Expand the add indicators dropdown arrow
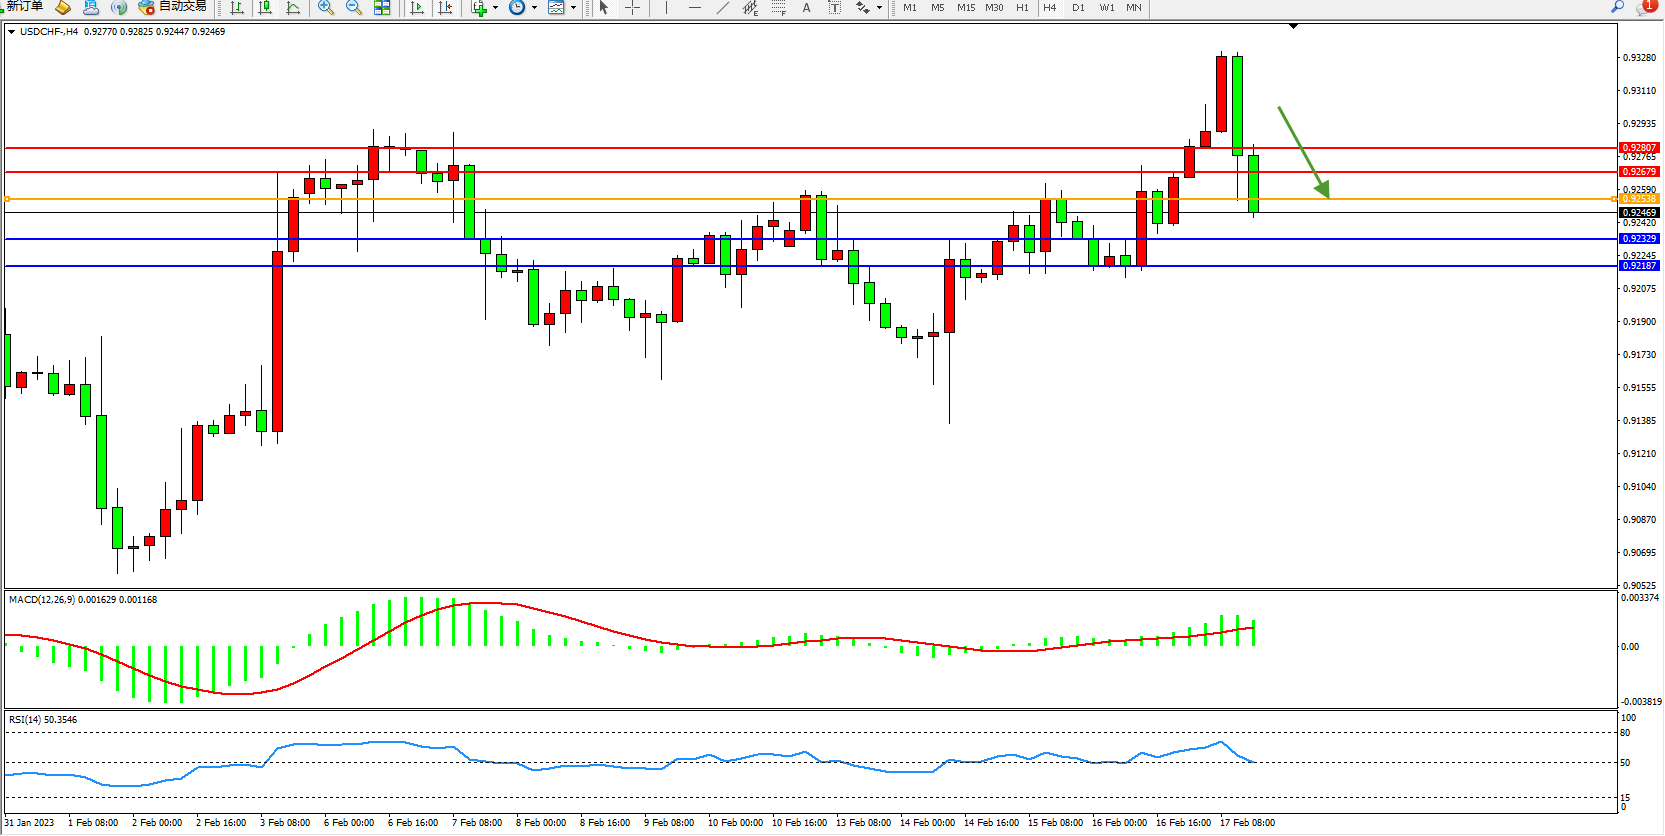Screen dimensions: 1665x836 click(x=495, y=8)
